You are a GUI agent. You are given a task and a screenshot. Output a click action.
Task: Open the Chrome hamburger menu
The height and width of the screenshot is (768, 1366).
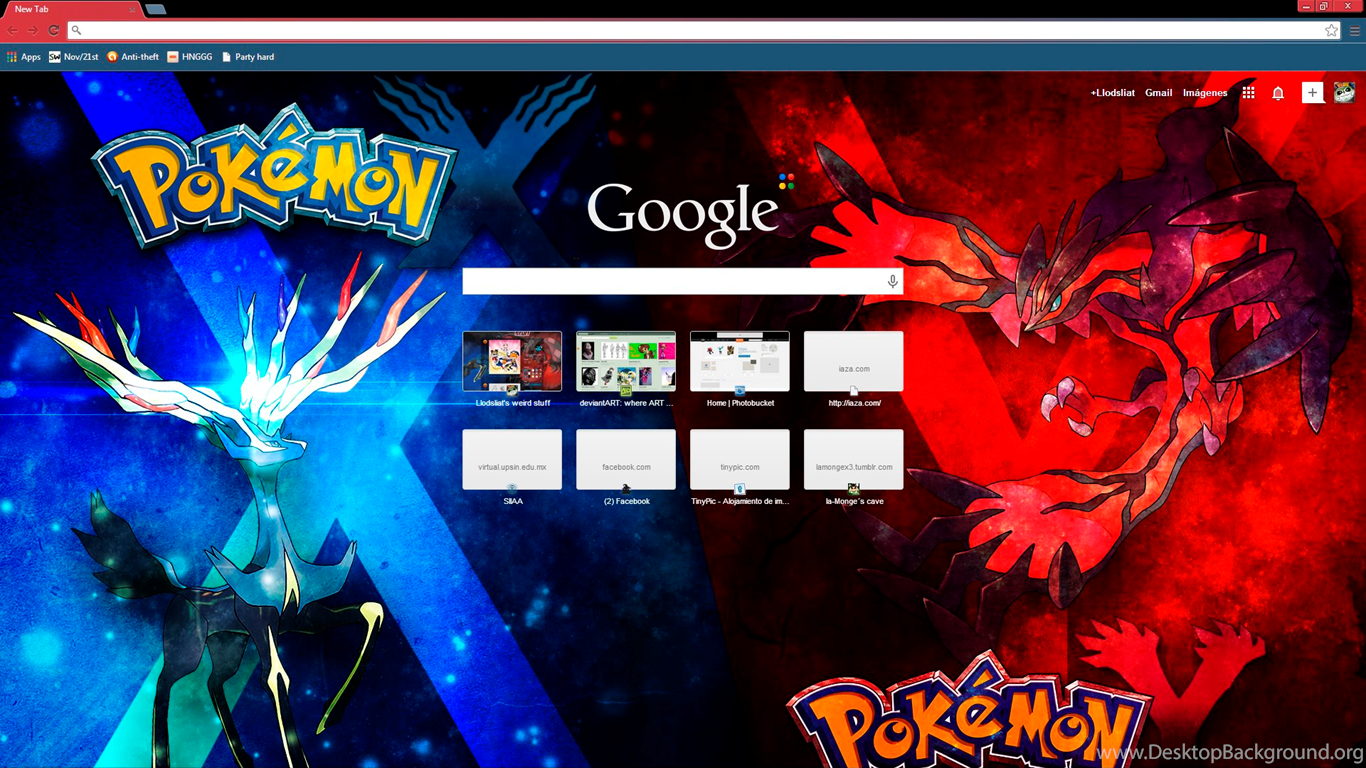1354,31
